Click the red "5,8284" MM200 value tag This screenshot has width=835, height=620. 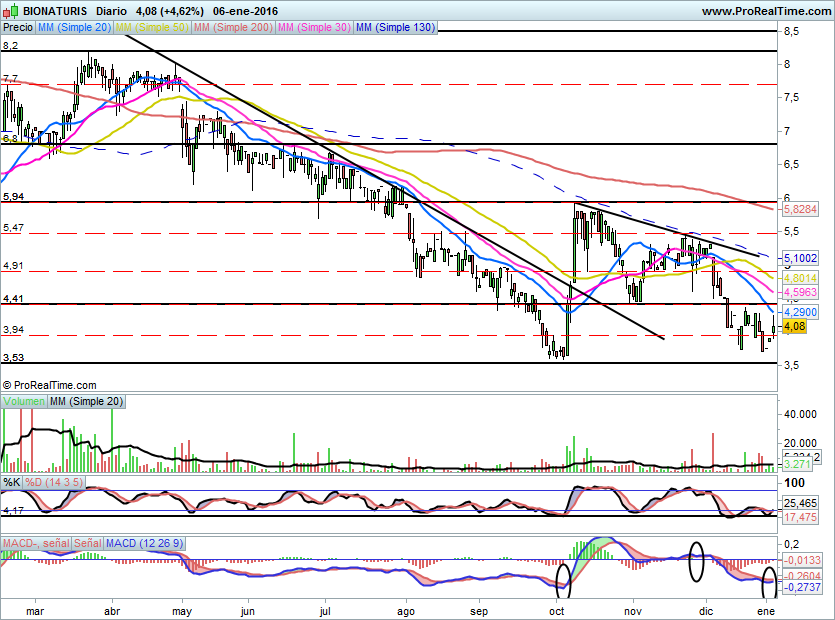(800, 209)
